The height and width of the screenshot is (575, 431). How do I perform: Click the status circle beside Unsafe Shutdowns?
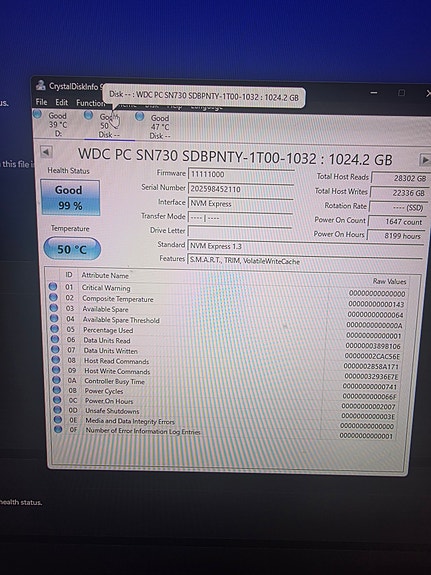click(57, 410)
